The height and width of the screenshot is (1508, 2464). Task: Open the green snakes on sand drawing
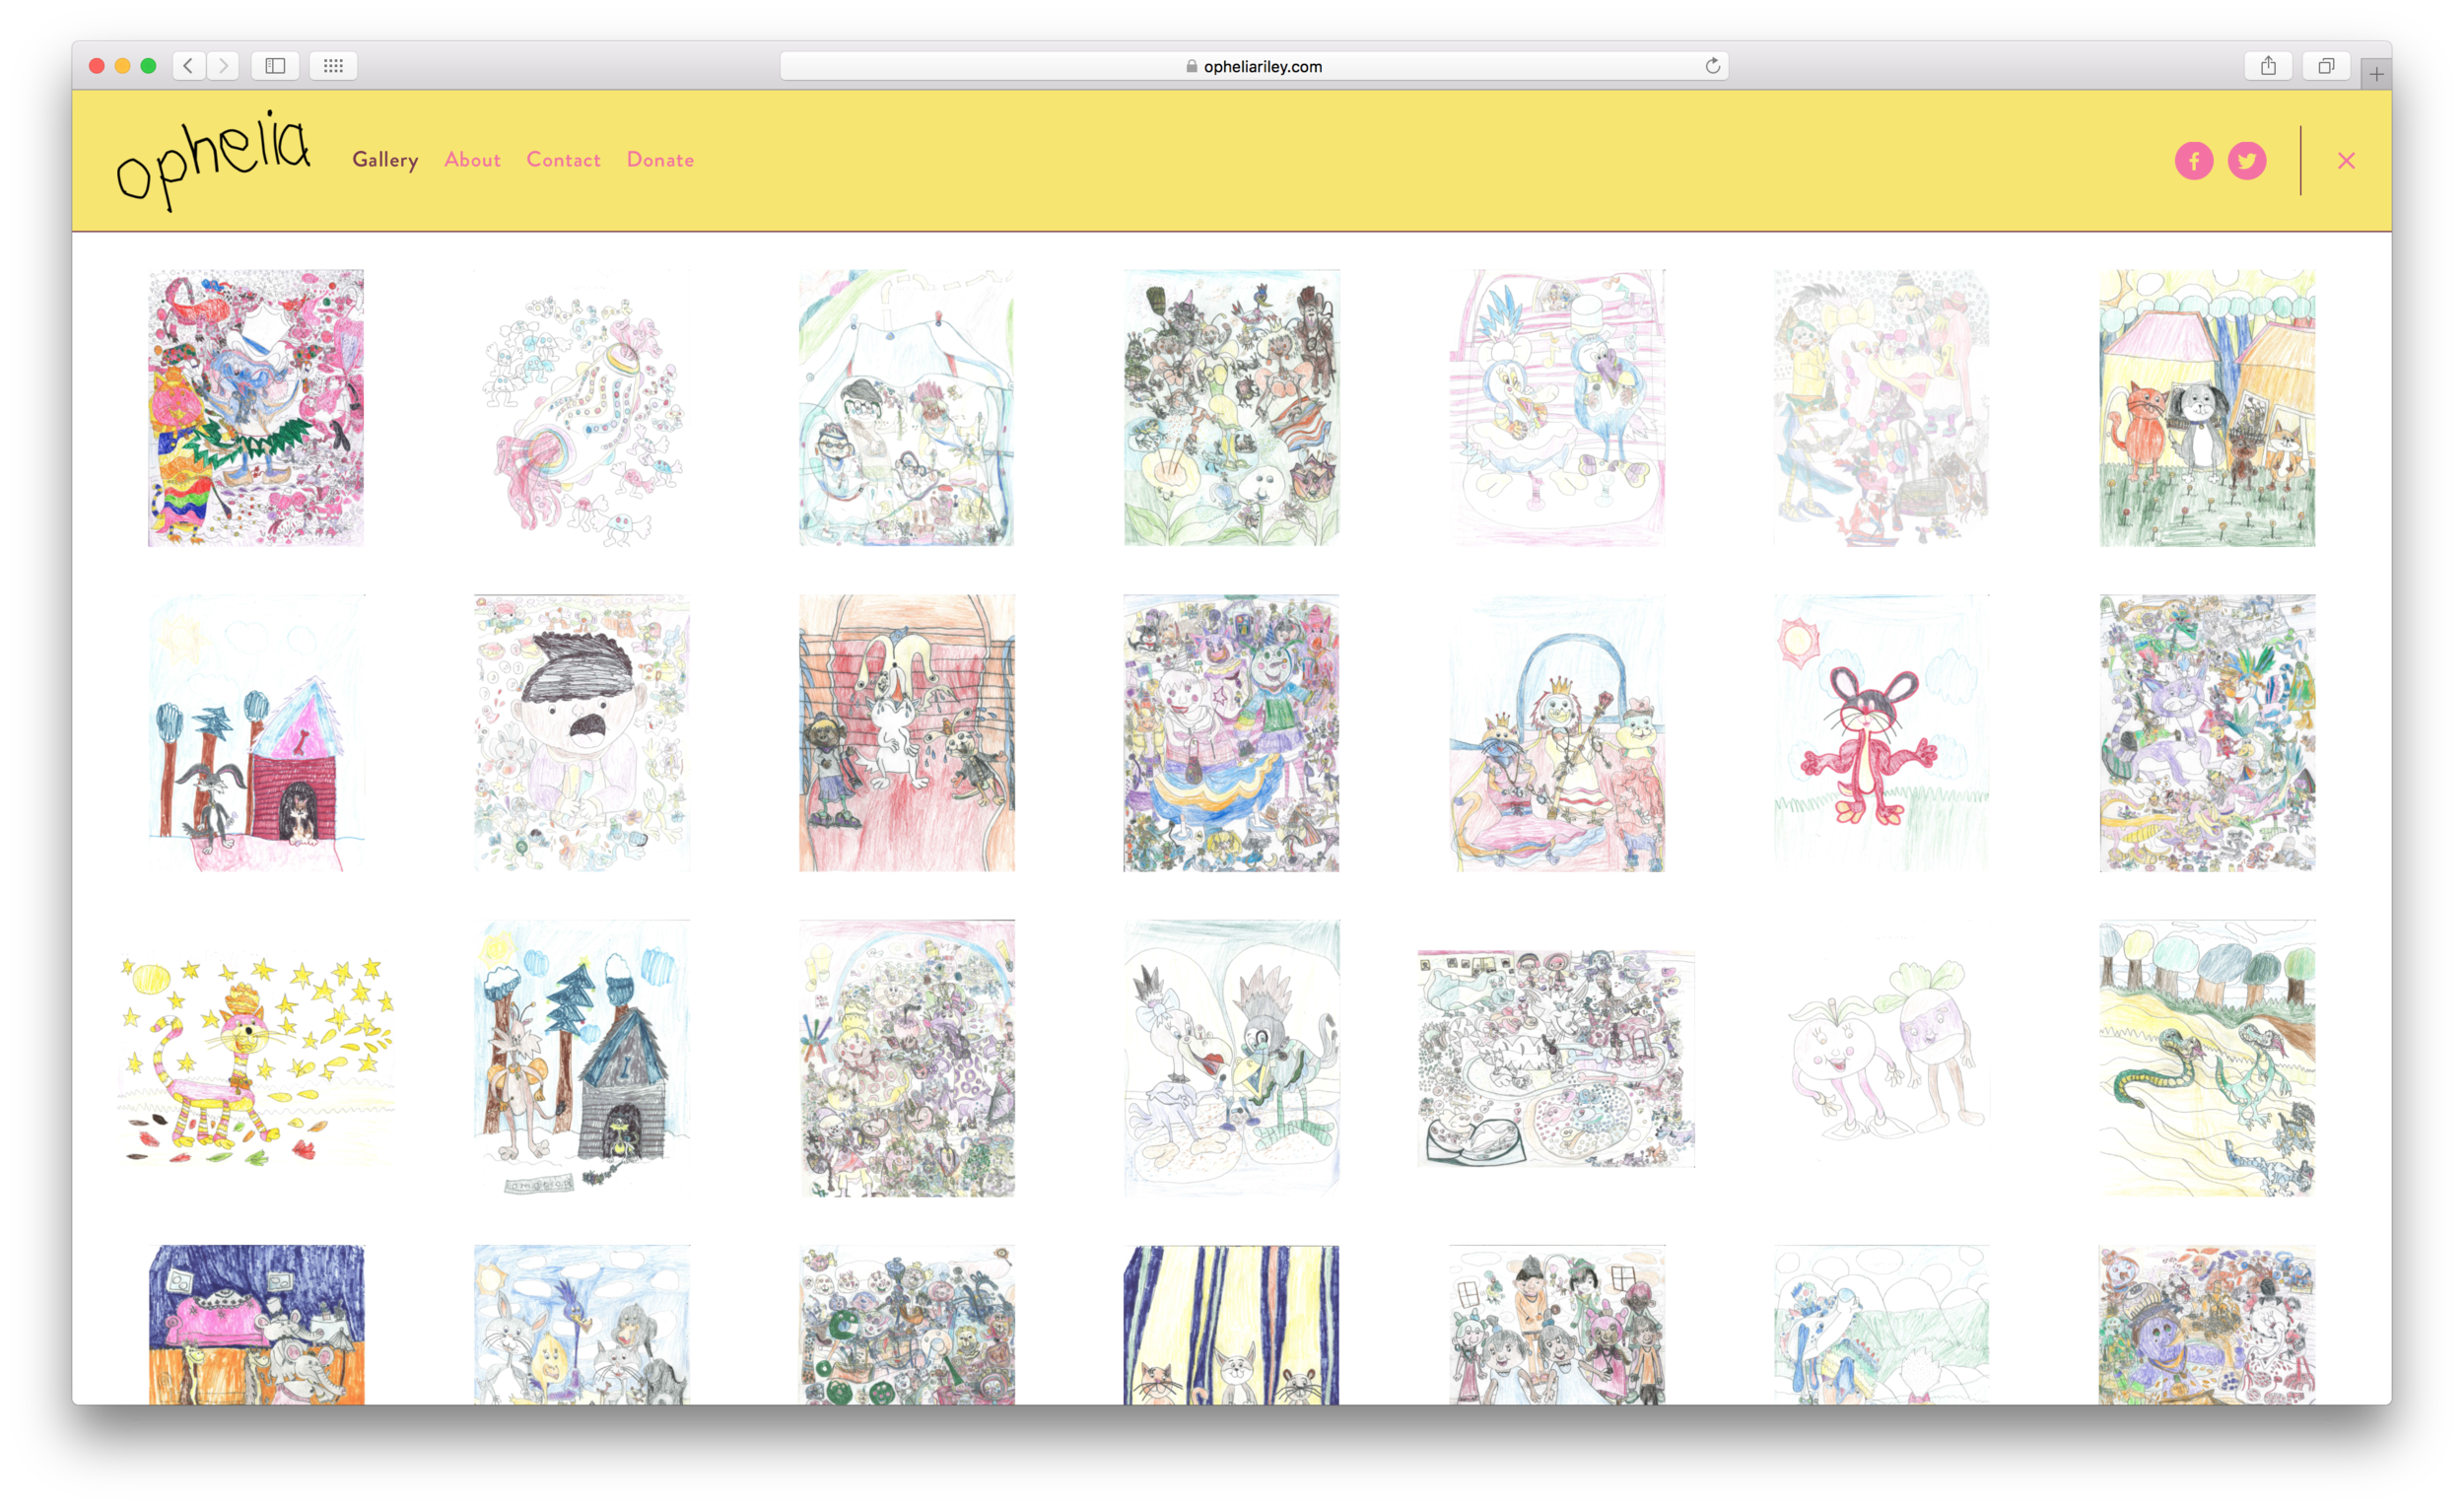click(x=2206, y=1059)
